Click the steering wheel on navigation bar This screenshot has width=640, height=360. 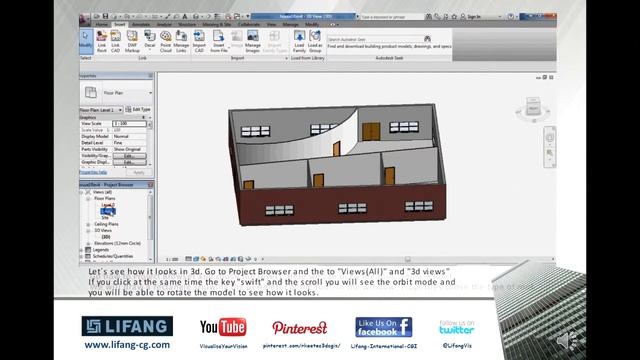point(550,138)
